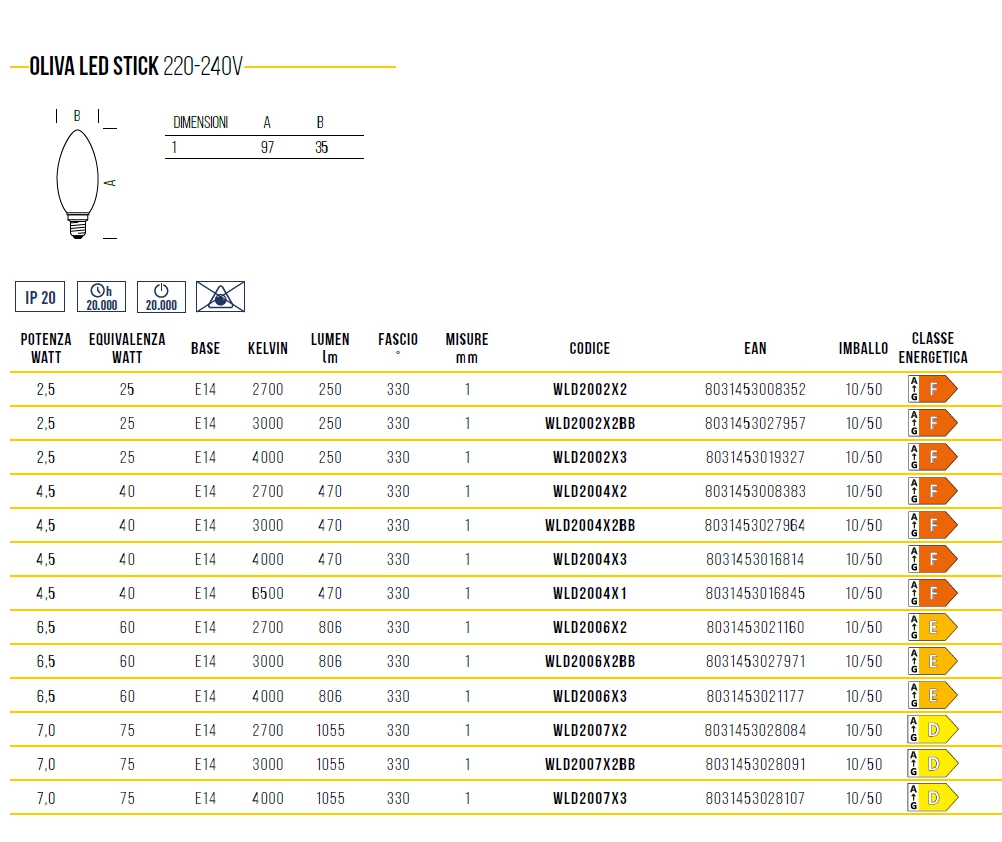Click the CODICE column header
Image resolution: width=1002 pixels, height=842 pixels.
[589, 348]
